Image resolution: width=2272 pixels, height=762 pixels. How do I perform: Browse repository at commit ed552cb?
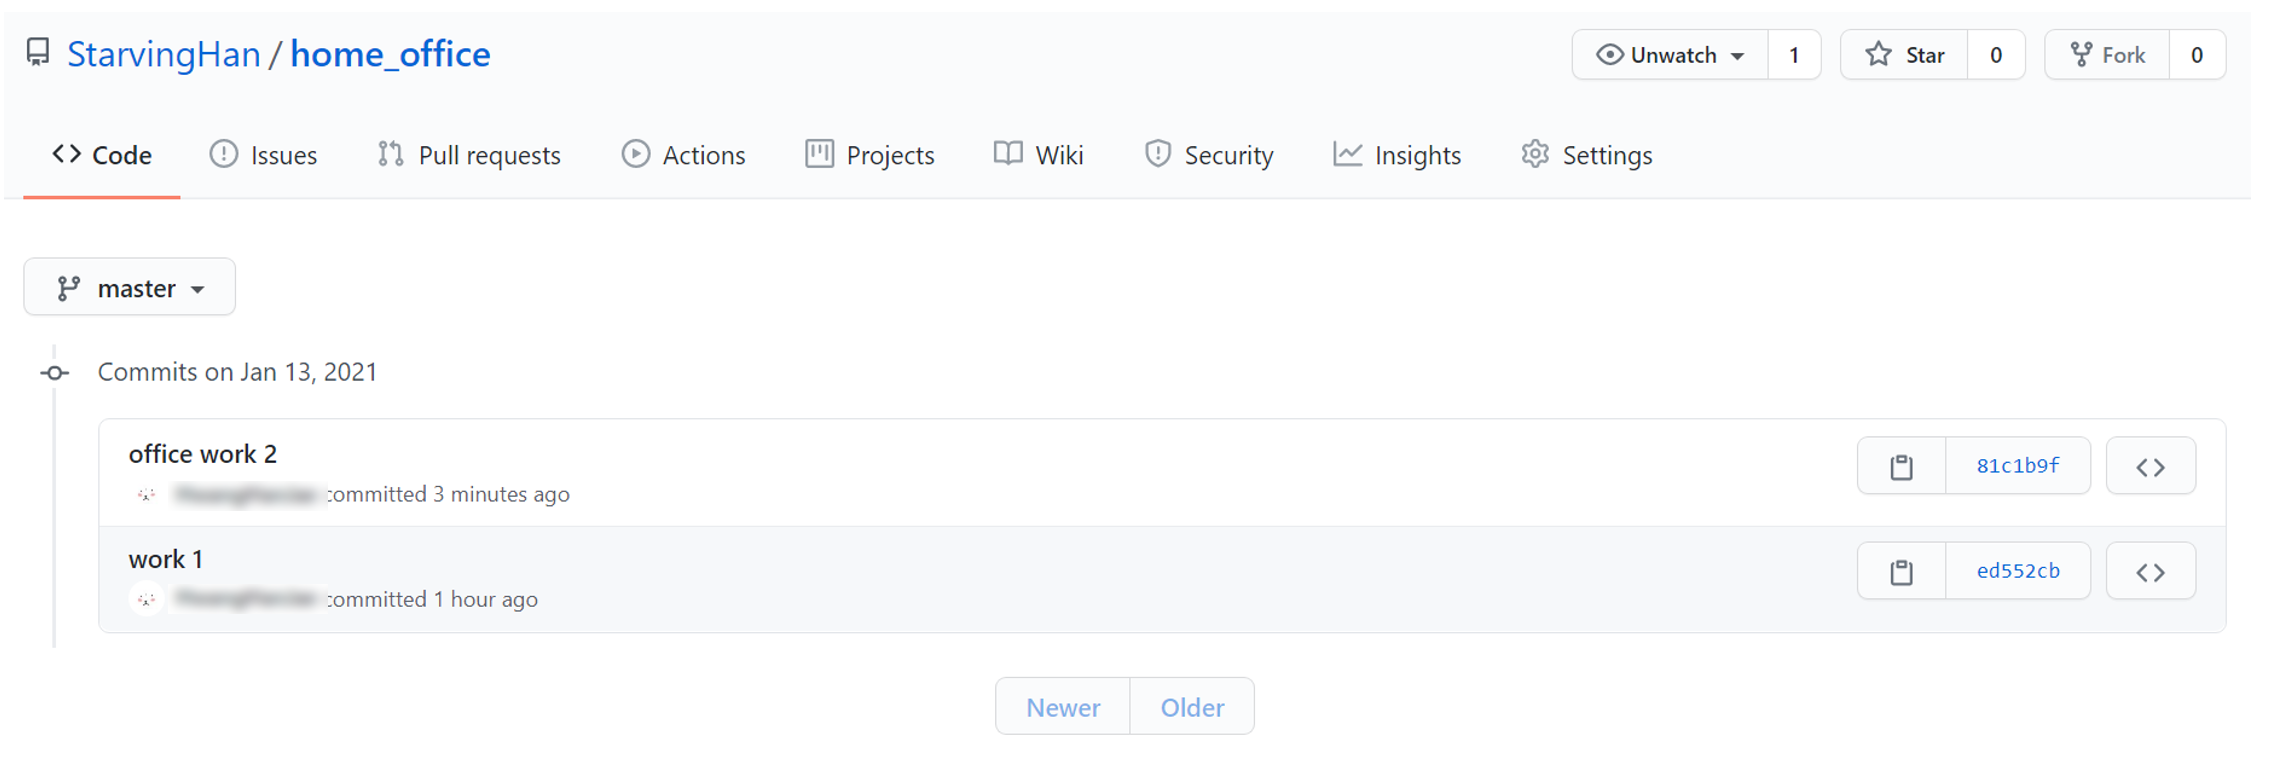click(2151, 571)
